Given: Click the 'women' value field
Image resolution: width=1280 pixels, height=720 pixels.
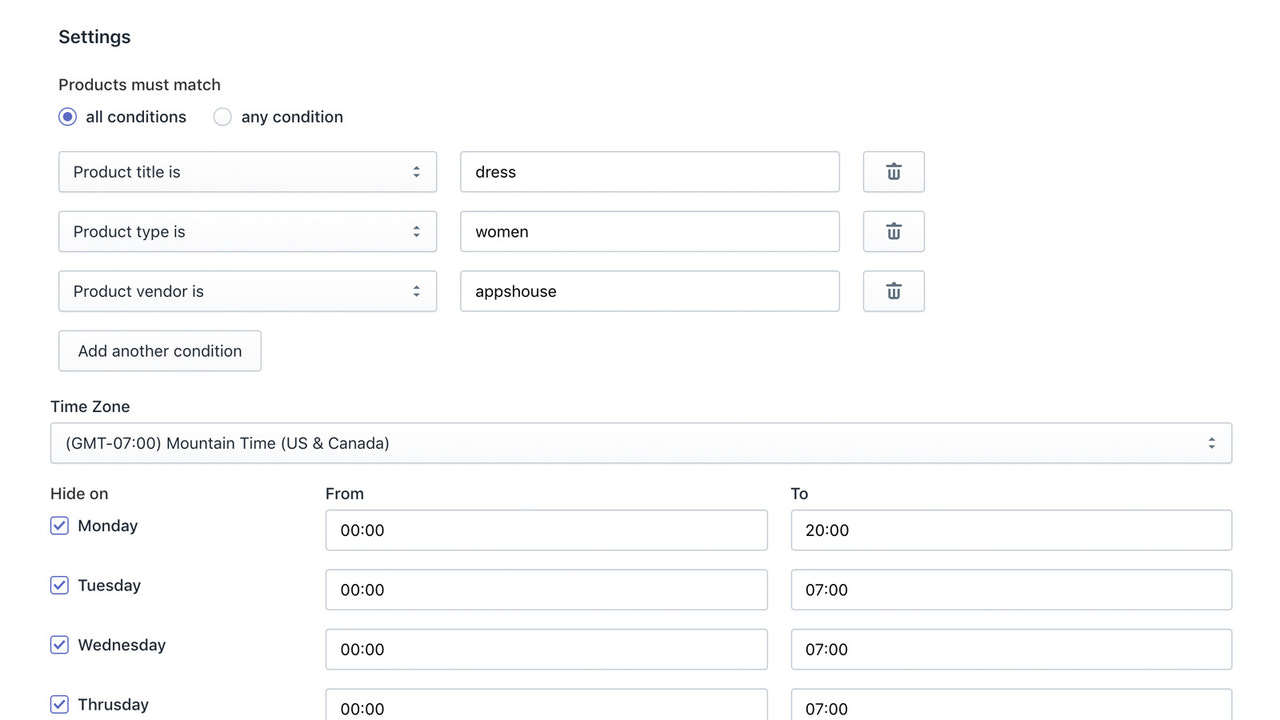Looking at the screenshot, I should pos(650,232).
